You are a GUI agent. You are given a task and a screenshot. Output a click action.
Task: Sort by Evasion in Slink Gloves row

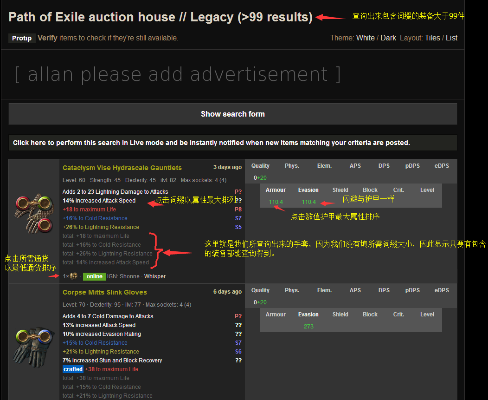[x=308, y=314]
